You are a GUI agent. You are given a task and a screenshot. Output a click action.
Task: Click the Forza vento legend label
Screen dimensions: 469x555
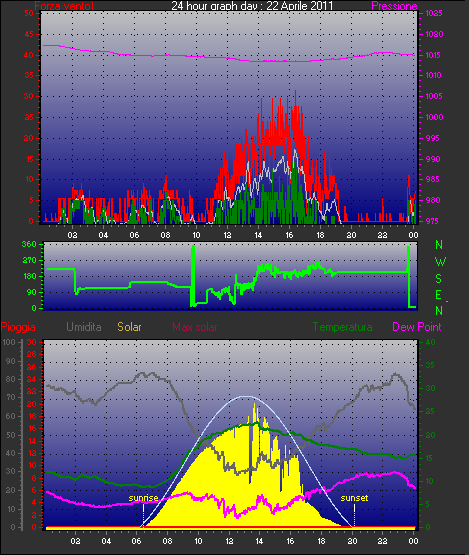point(64,6)
